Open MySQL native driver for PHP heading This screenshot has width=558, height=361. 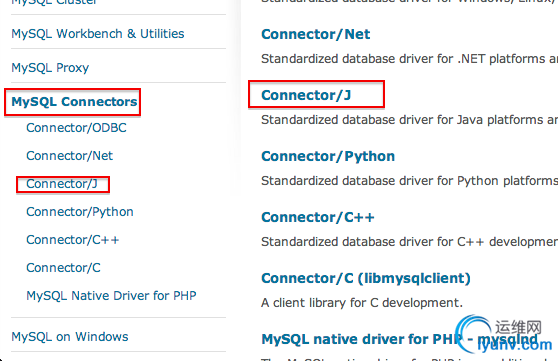pyautogui.click(x=399, y=339)
